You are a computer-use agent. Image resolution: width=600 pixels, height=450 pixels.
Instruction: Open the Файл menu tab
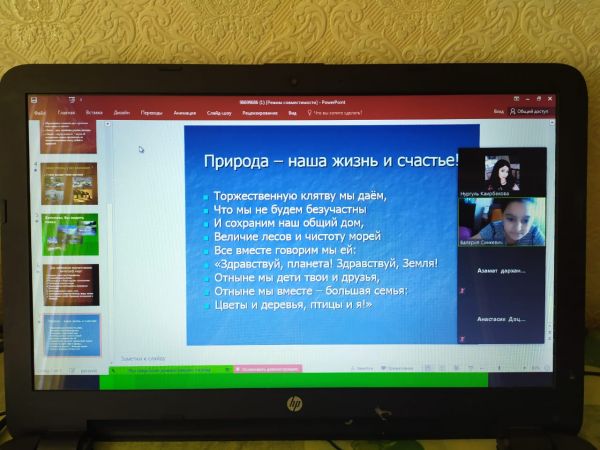pos(41,113)
